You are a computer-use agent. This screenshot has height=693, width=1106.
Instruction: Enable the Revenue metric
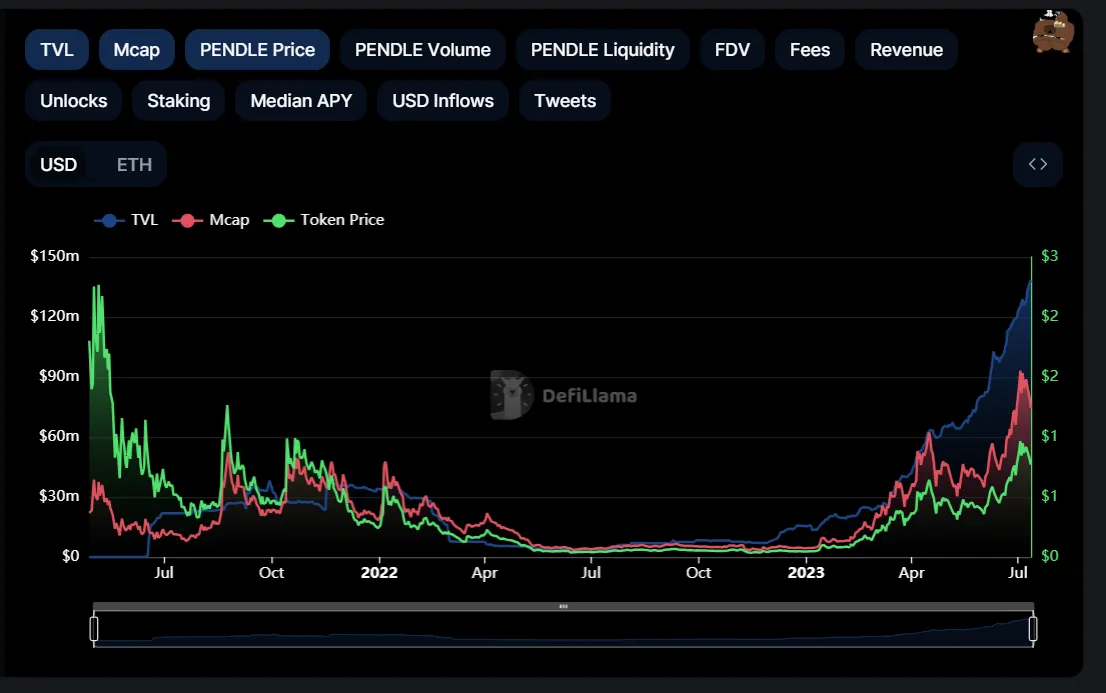906,50
